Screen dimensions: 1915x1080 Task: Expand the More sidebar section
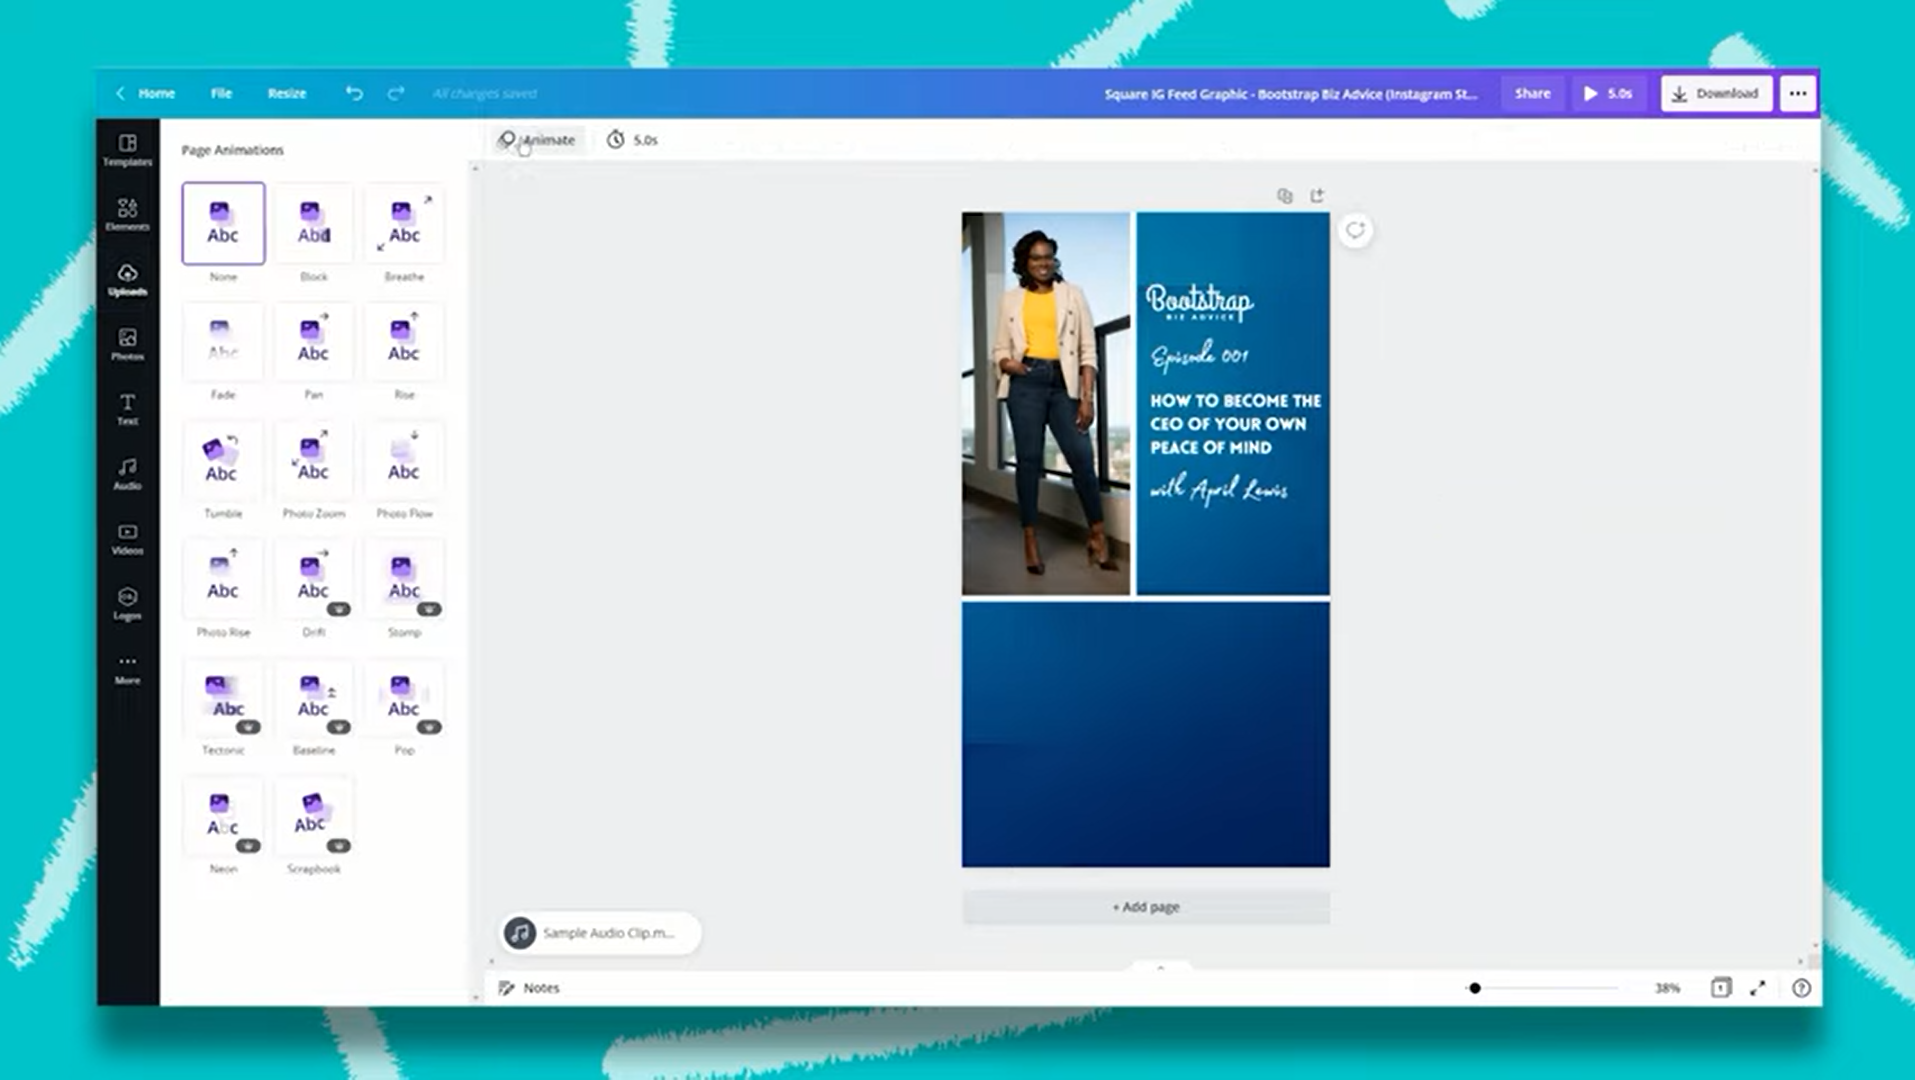(x=127, y=668)
